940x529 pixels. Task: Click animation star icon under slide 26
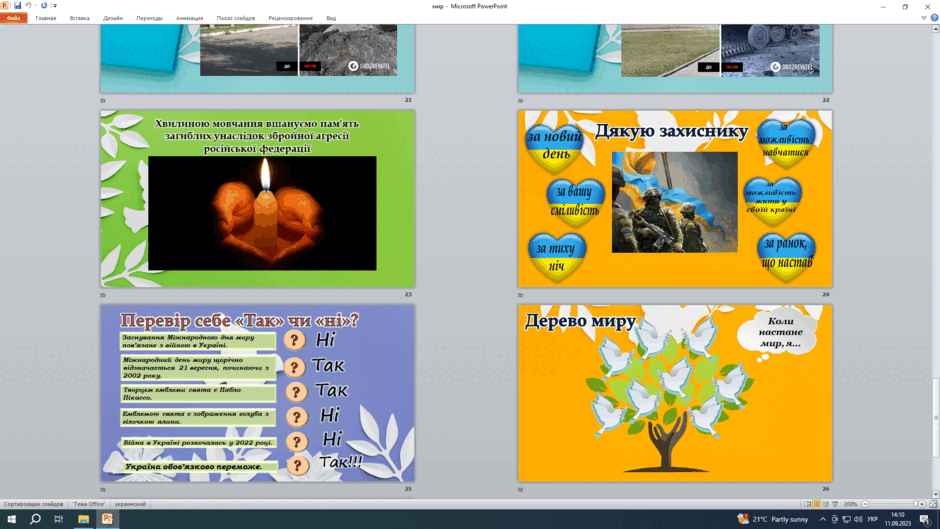coord(520,489)
